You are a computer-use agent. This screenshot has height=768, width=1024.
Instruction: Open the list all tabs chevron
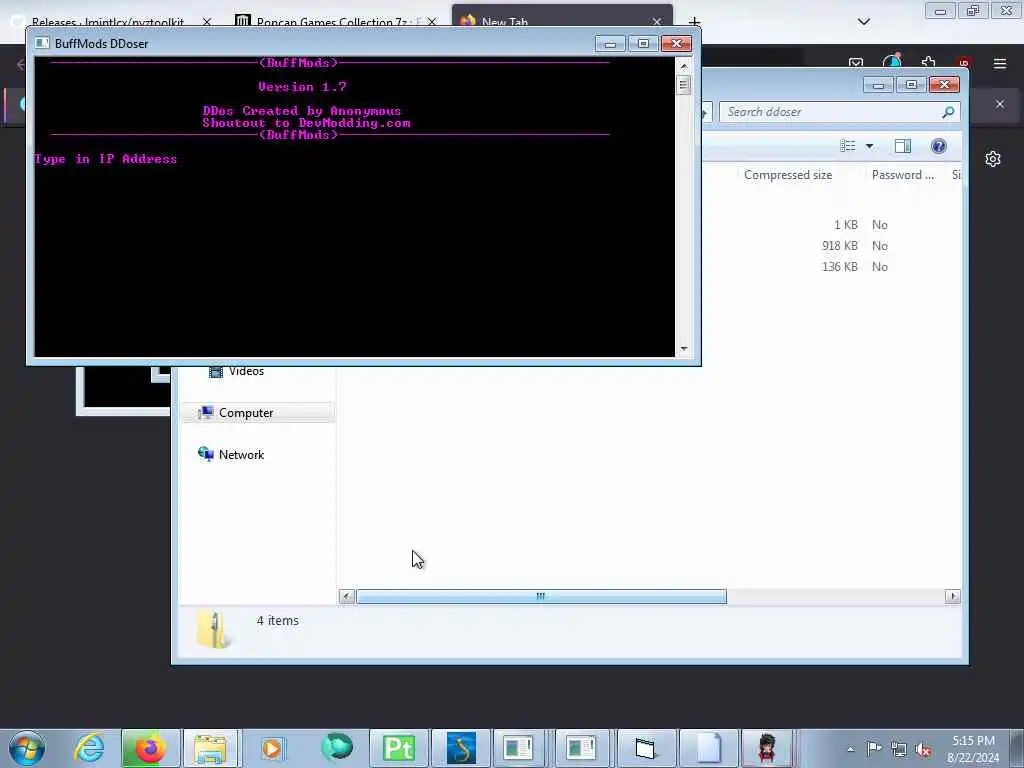tap(864, 22)
